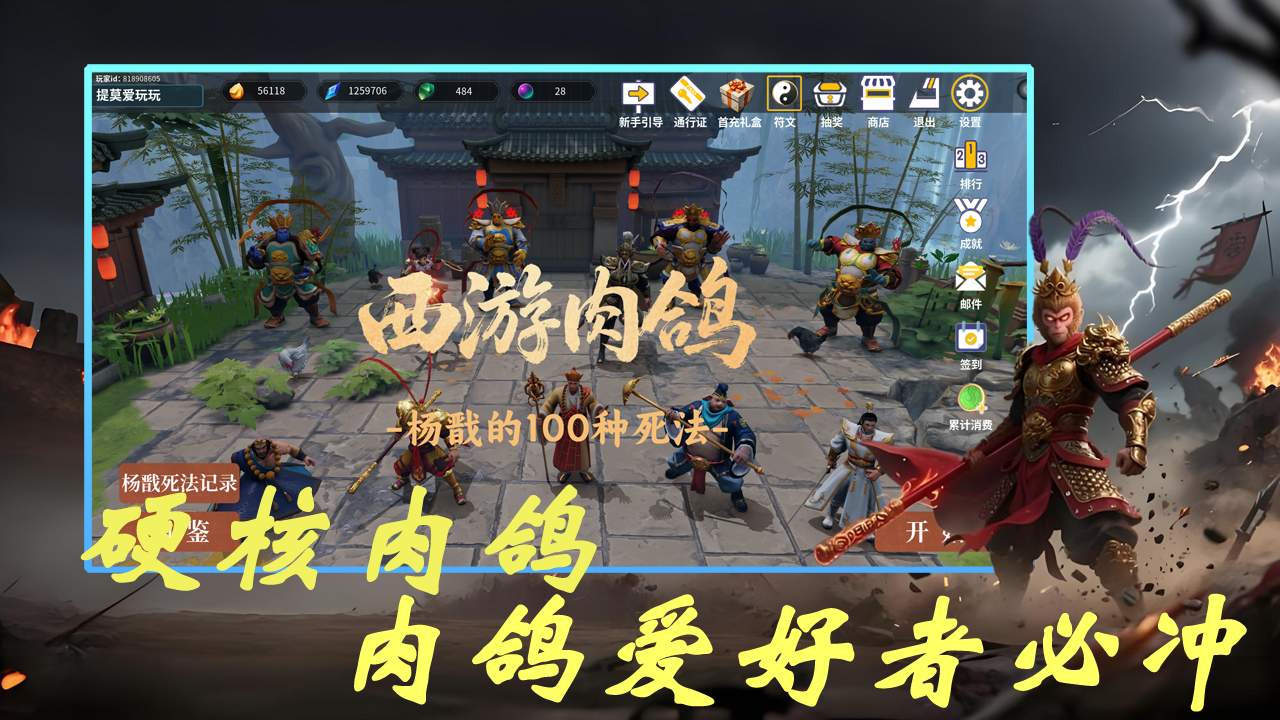
Task: Click the purple orb currency icon
Action: pyautogui.click(x=524, y=91)
